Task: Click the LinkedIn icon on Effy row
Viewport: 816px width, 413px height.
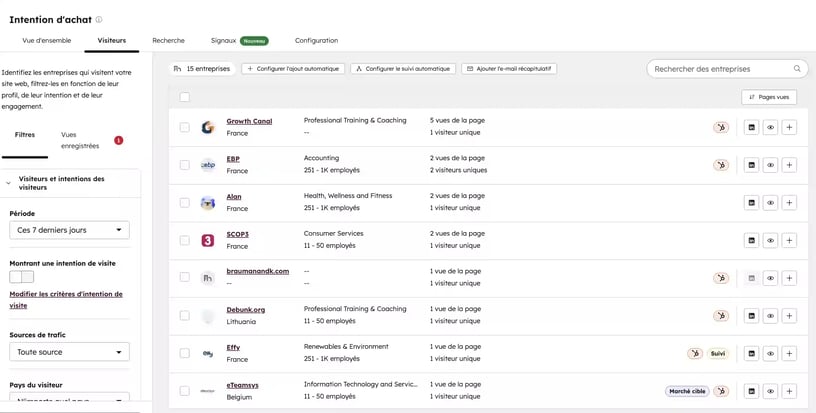Action: click(751, 353)
